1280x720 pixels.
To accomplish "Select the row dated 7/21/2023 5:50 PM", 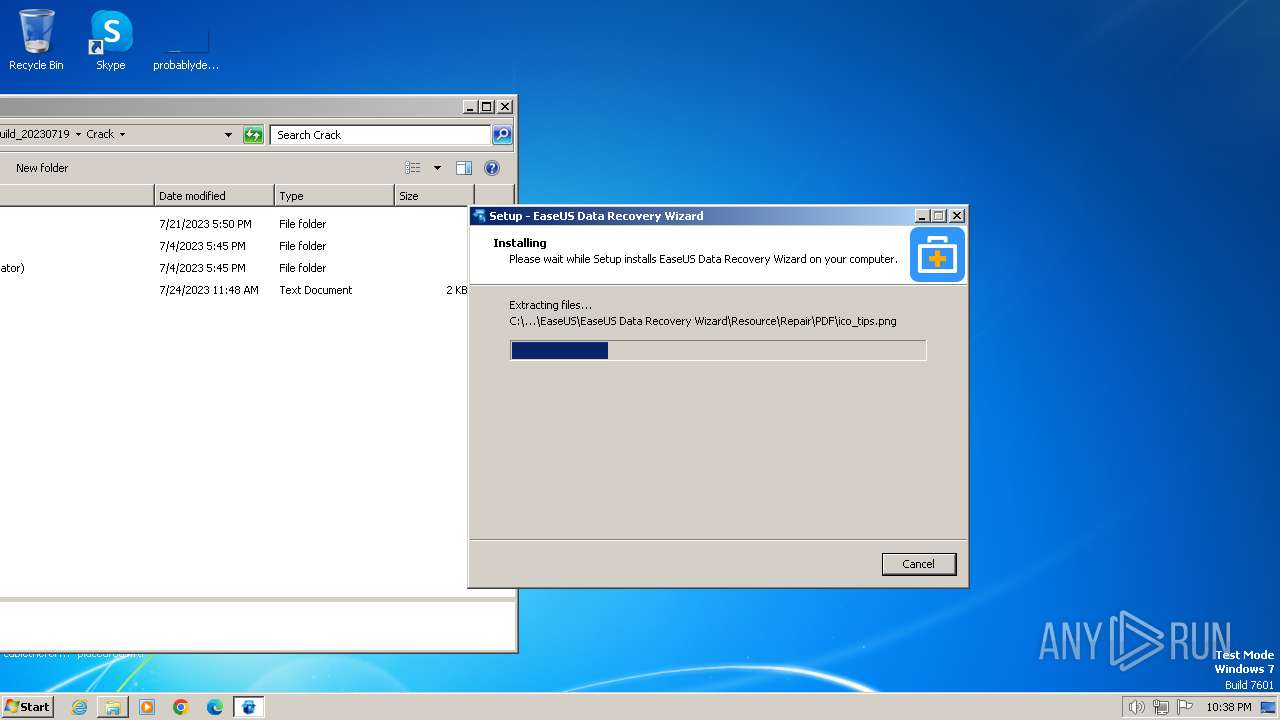I will 234,224.
